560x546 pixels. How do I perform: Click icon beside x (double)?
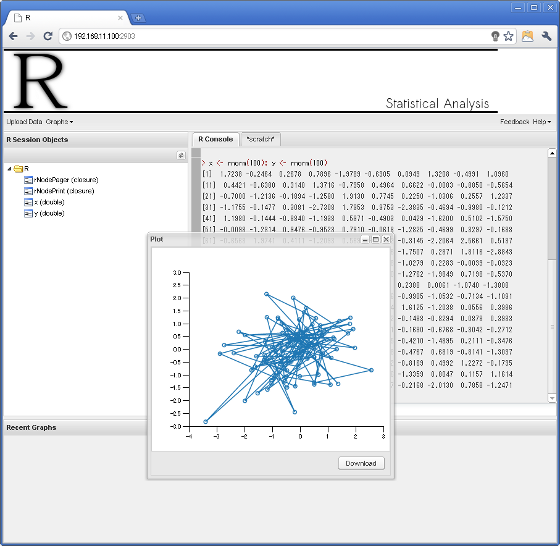28,202
